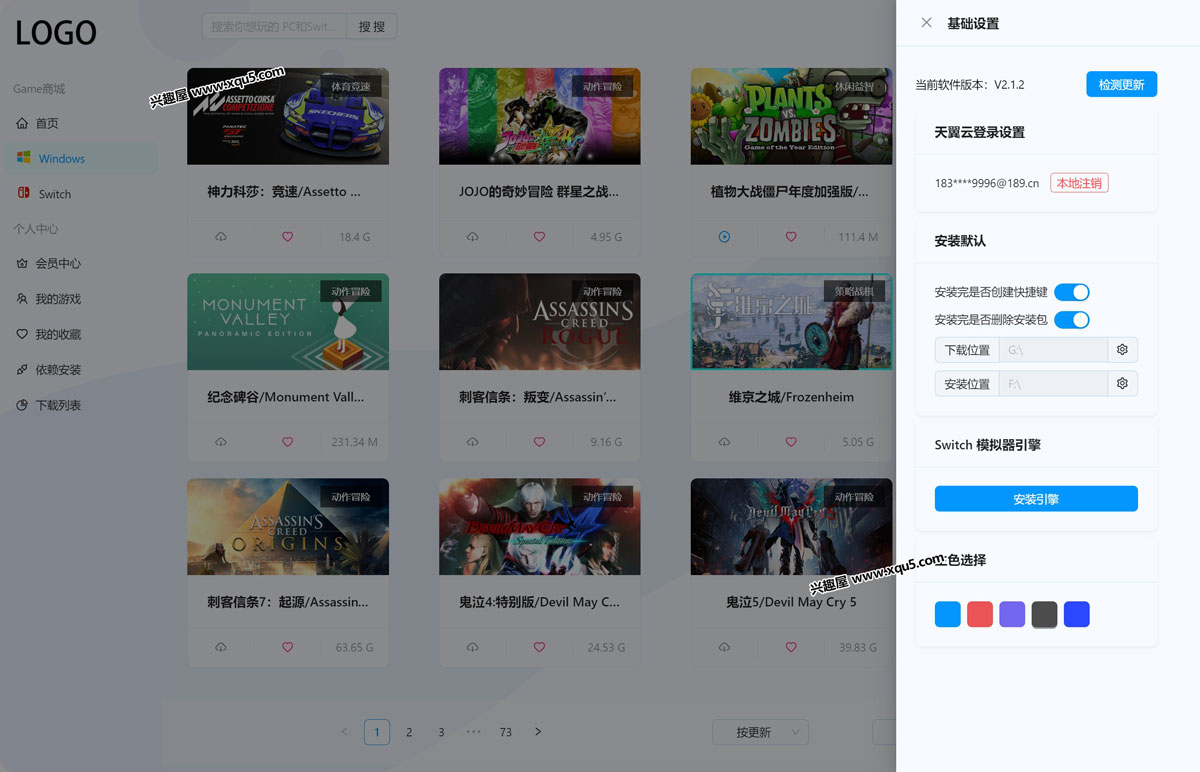1200x772 pixels.
Task: Click download icon for 鬼泣4:特别版
Action: 473,647
